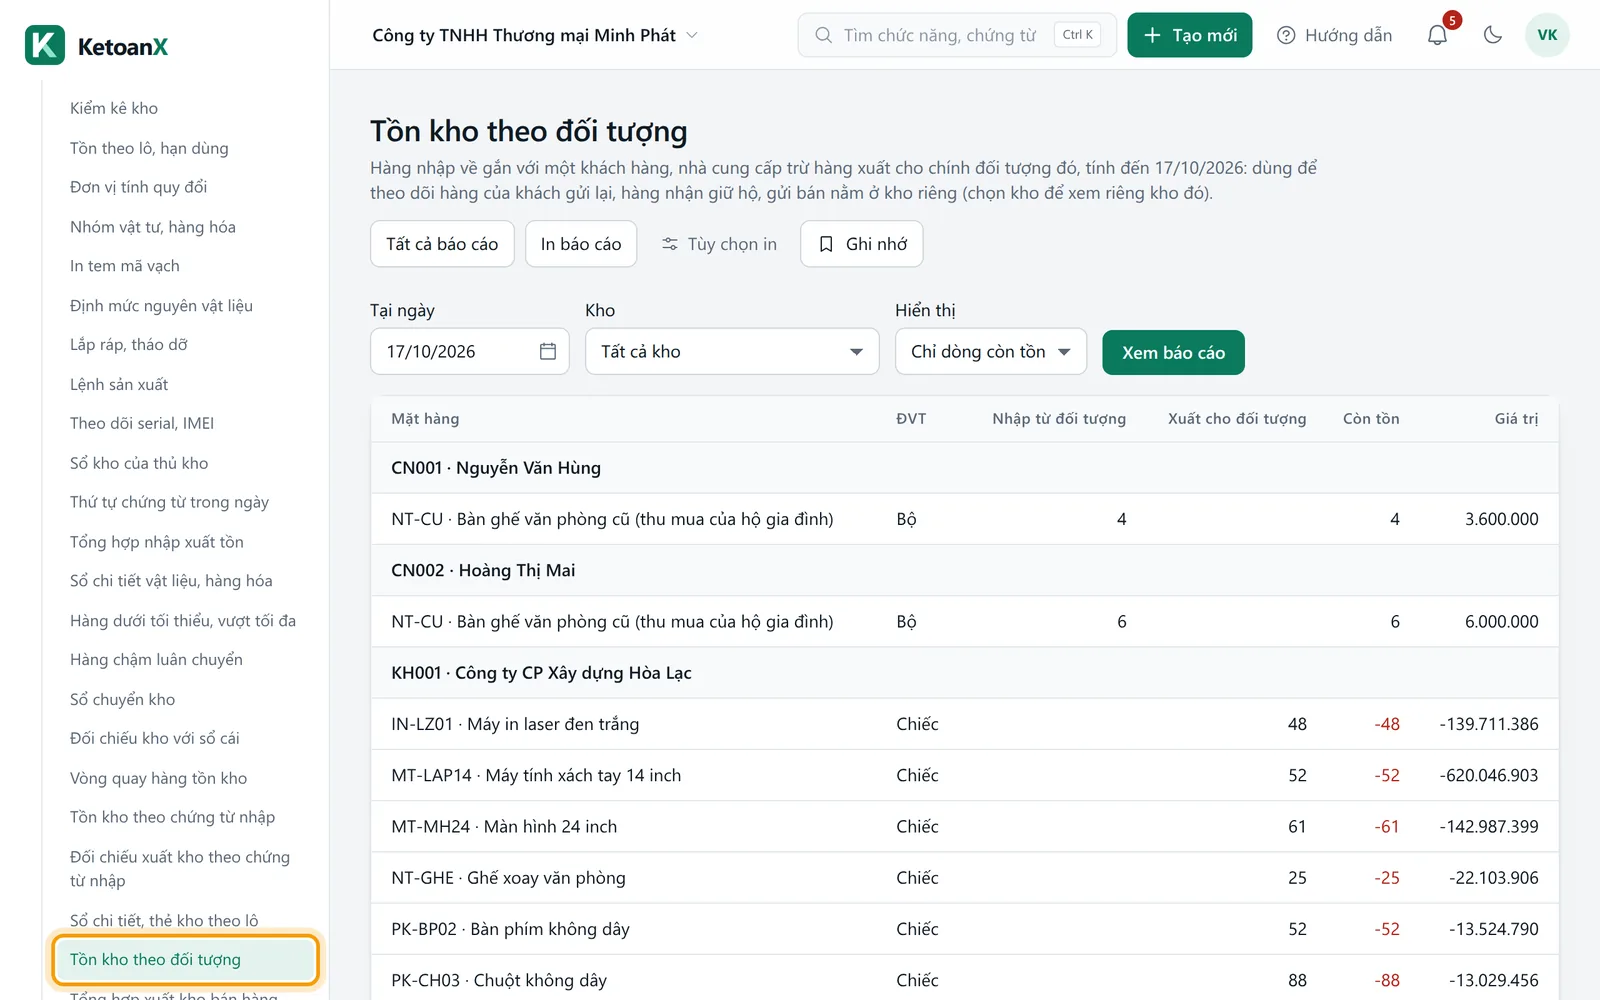
Task: Click value -620.046.903 in Giá trị column
Action: (1489, 775)
